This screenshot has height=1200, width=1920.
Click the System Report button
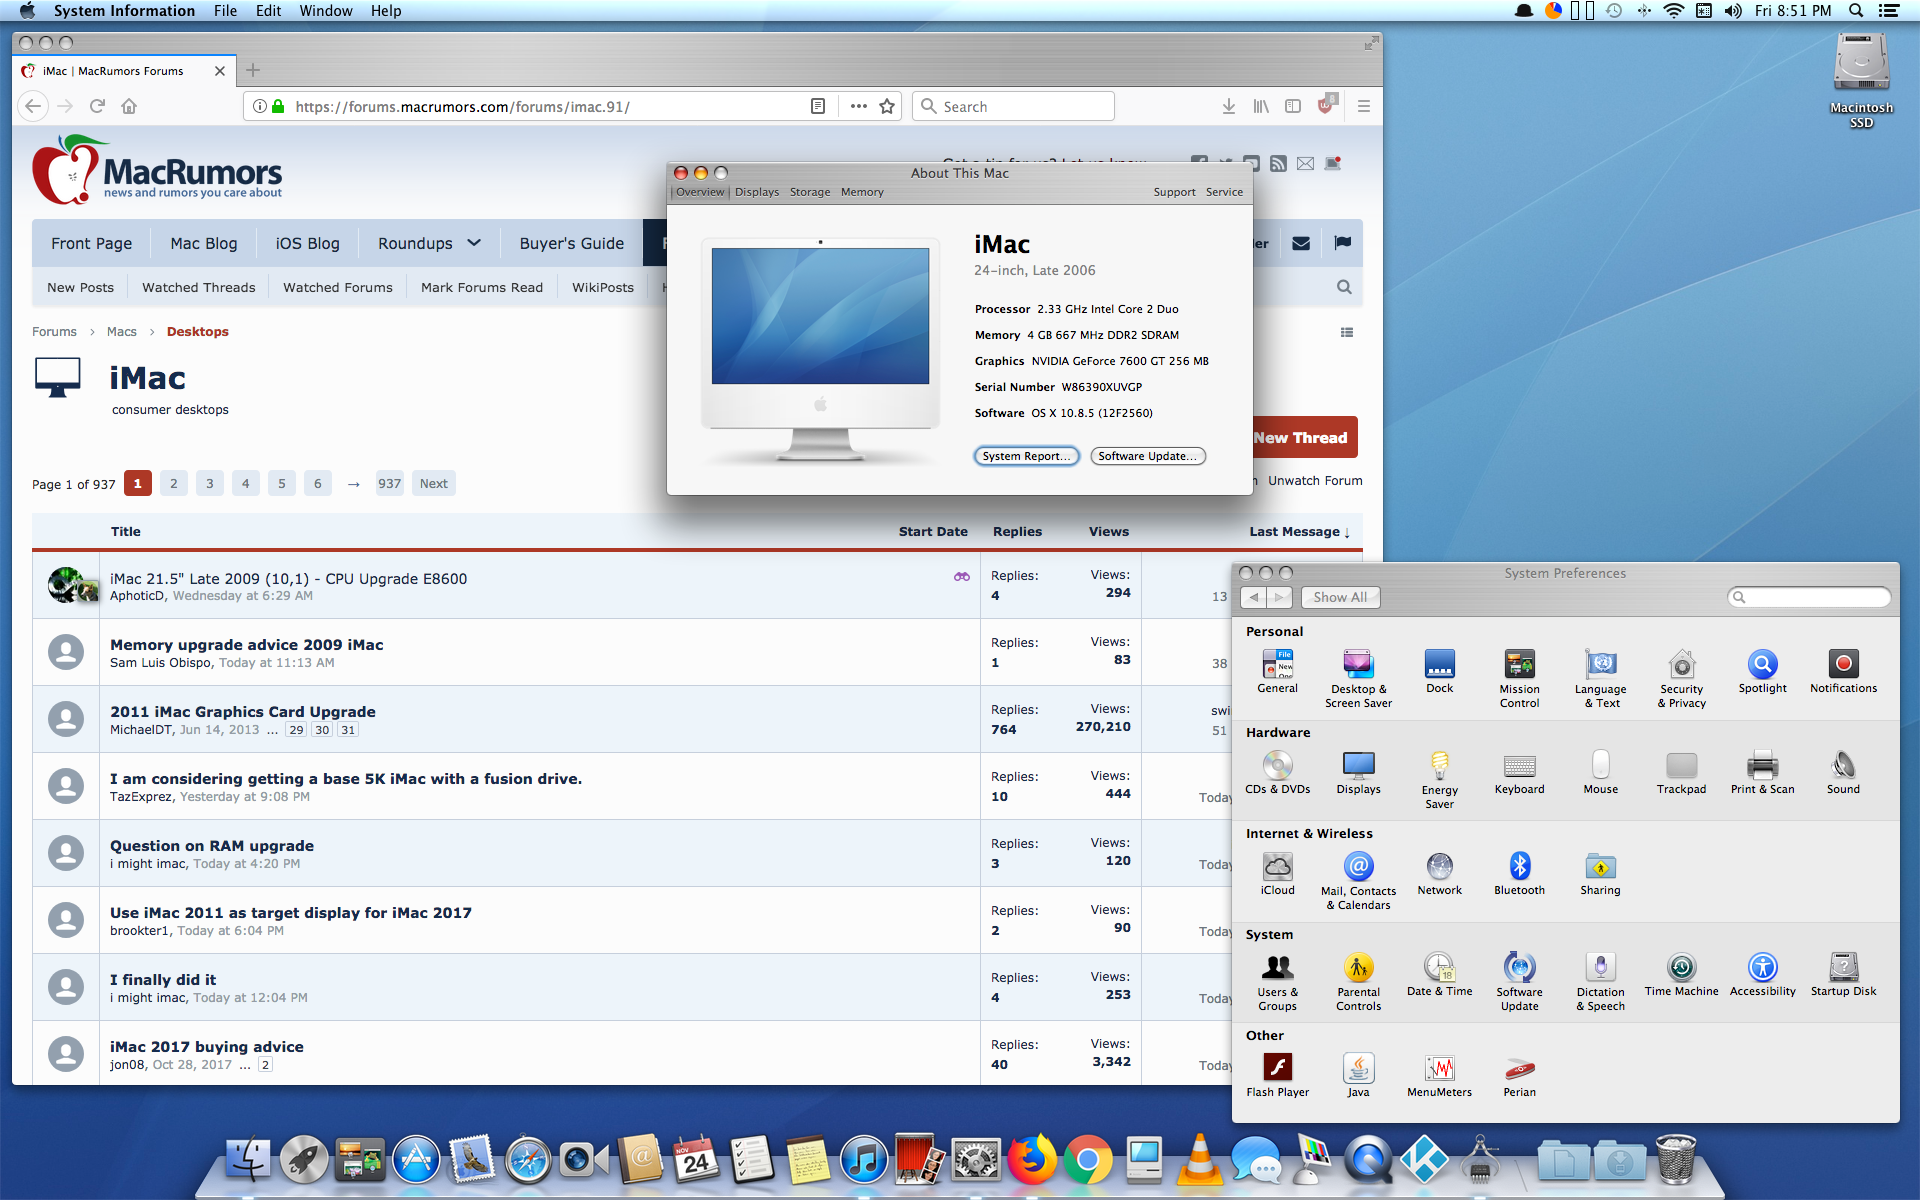pos(1025,456)
